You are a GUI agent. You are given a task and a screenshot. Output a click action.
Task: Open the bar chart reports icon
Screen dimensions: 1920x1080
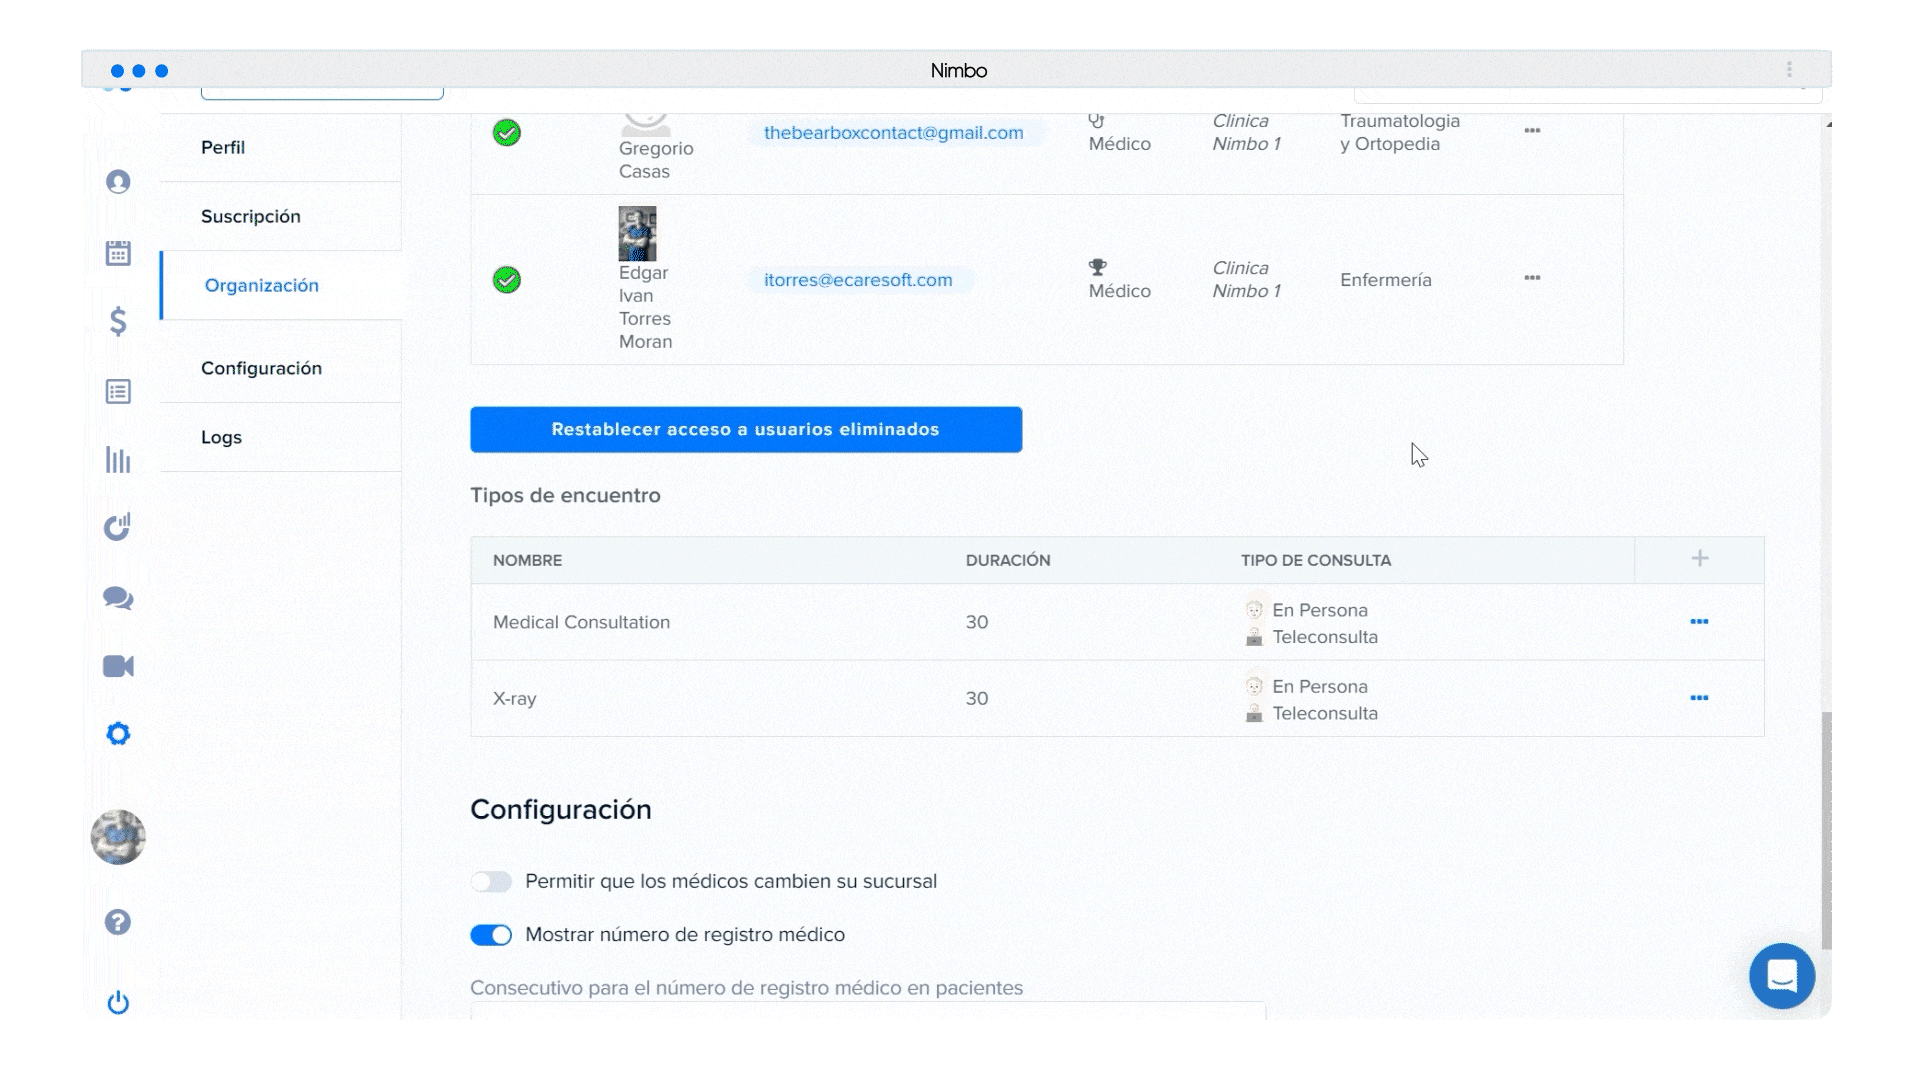[118, 460]
